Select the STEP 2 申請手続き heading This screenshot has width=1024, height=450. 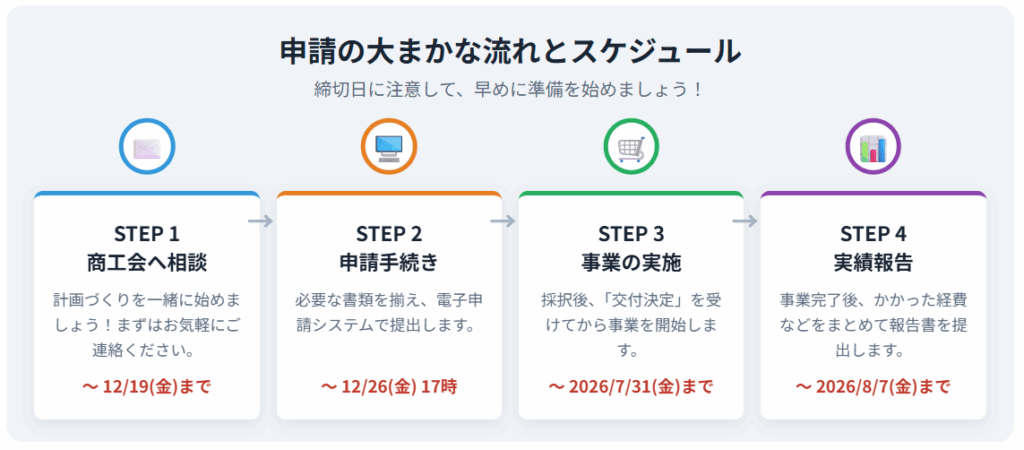coord(389,249)
